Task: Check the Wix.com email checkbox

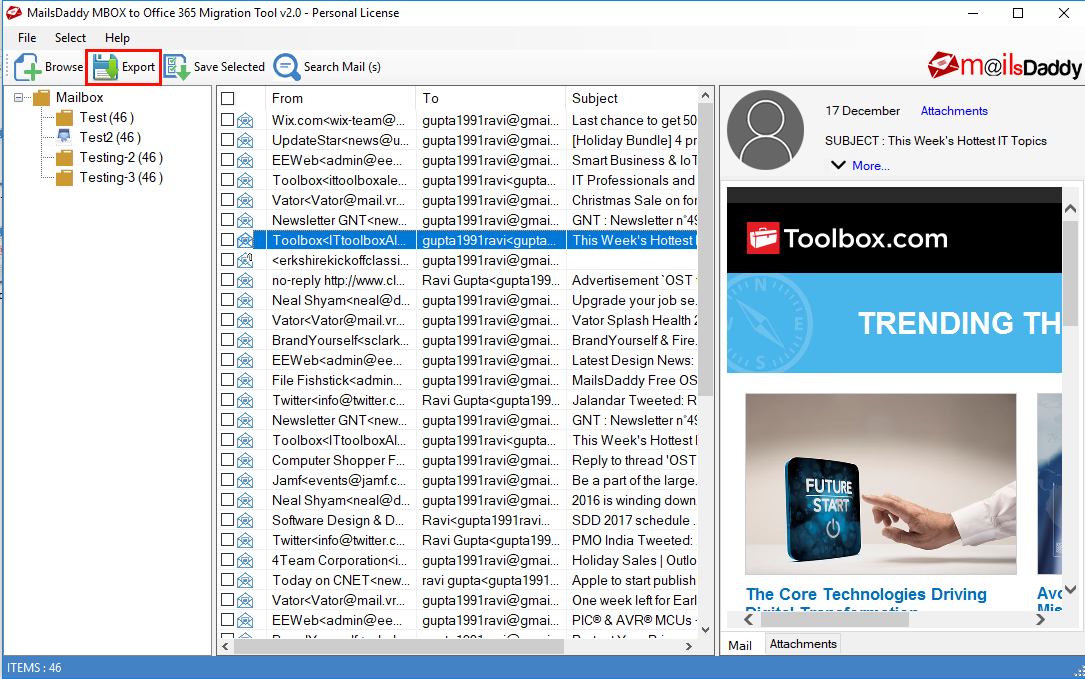Action: [228, 120]
